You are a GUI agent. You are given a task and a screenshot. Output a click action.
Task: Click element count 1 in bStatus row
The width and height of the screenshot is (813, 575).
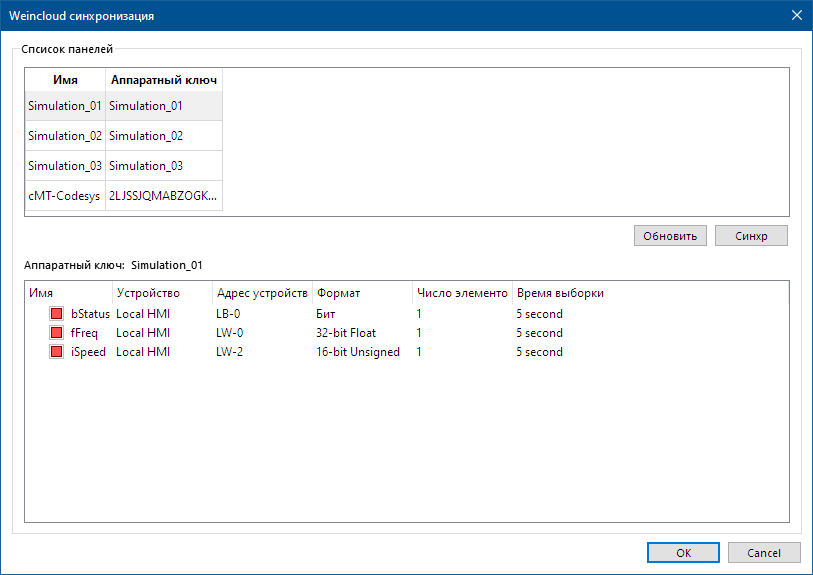[419, 314]
